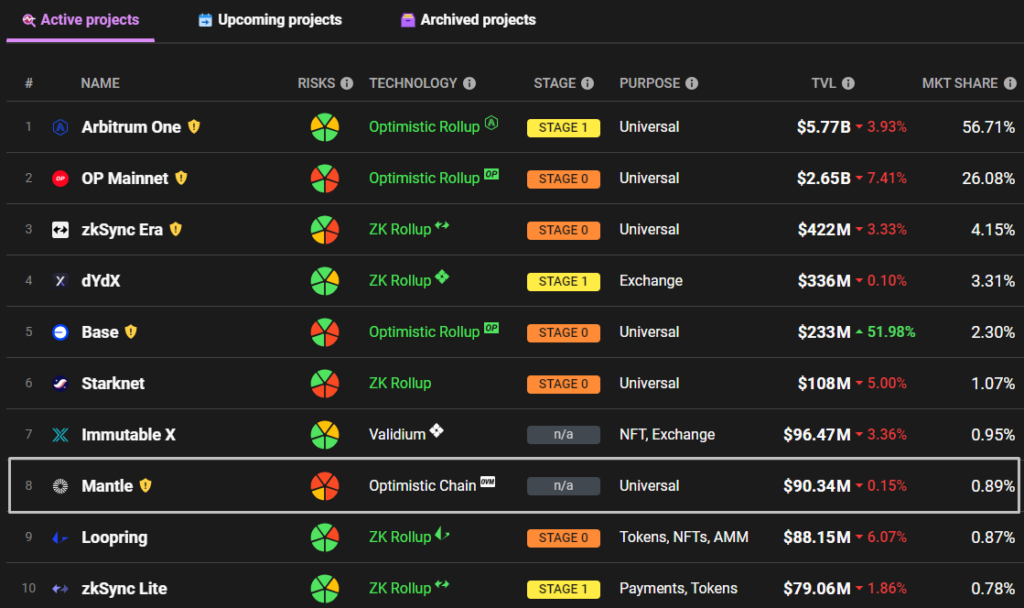The width and height of the screenshot is (1024, 608).
Task: Click the info icon beside the TECHNOLOGY header
Action: [469, 84]
